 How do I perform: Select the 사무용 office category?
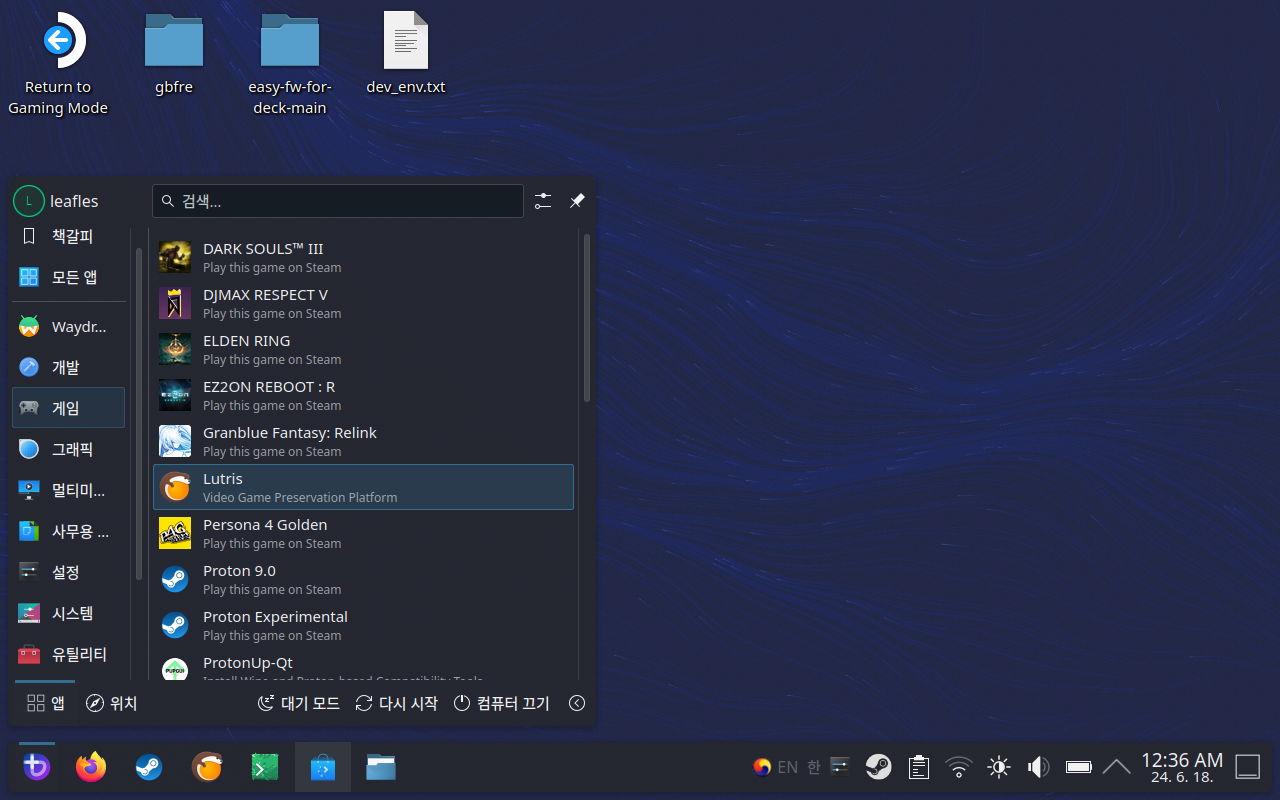(x=69, y=531)
